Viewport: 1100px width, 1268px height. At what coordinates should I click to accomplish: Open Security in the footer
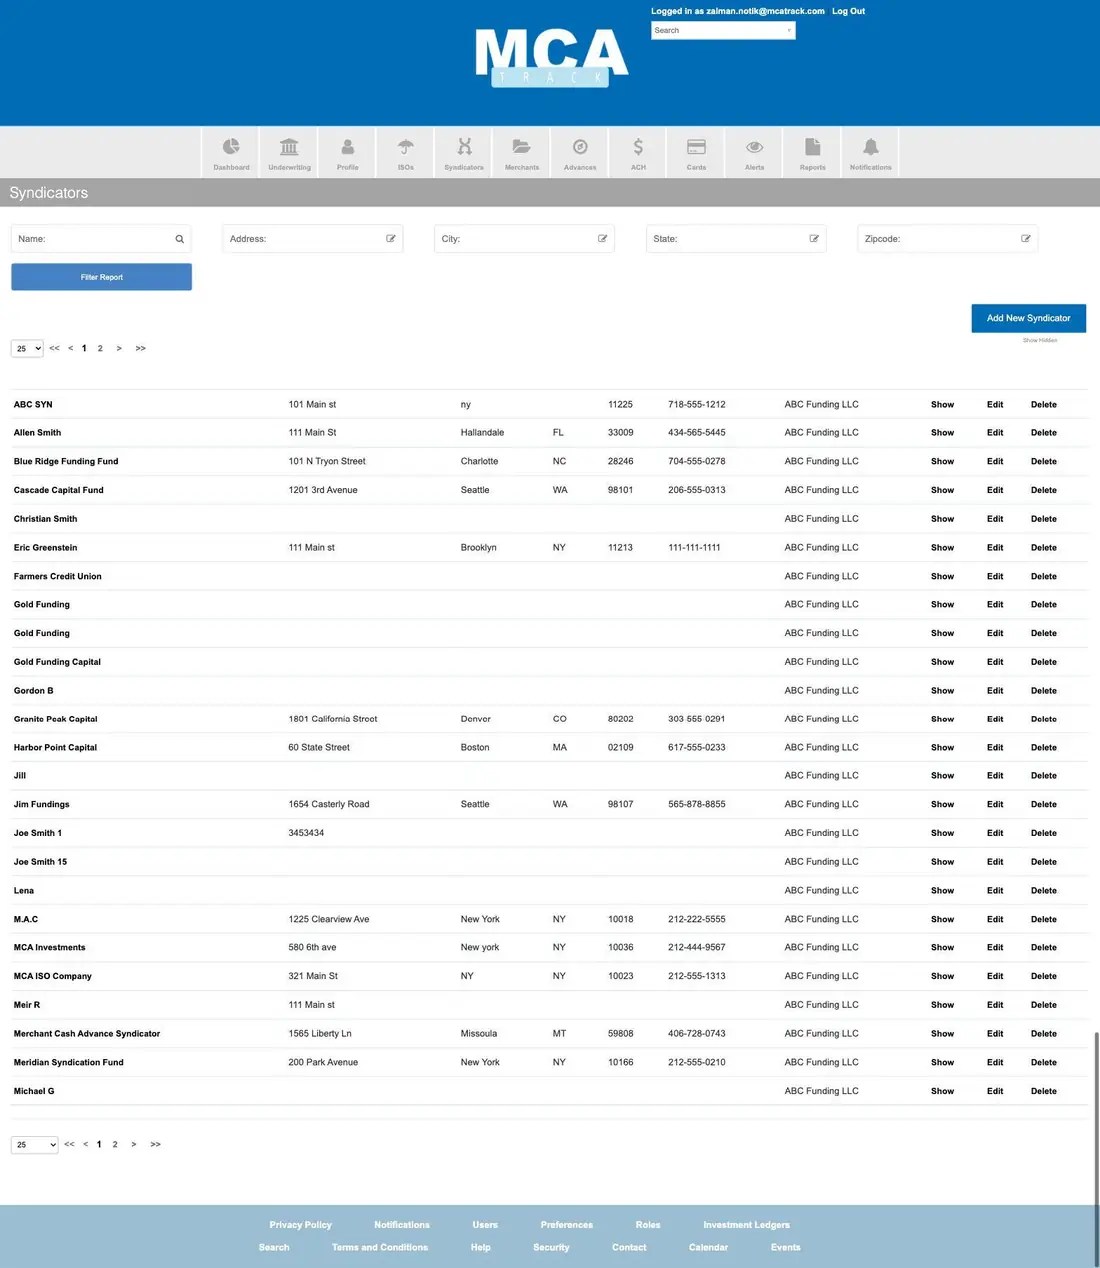tap(551, 1248)
